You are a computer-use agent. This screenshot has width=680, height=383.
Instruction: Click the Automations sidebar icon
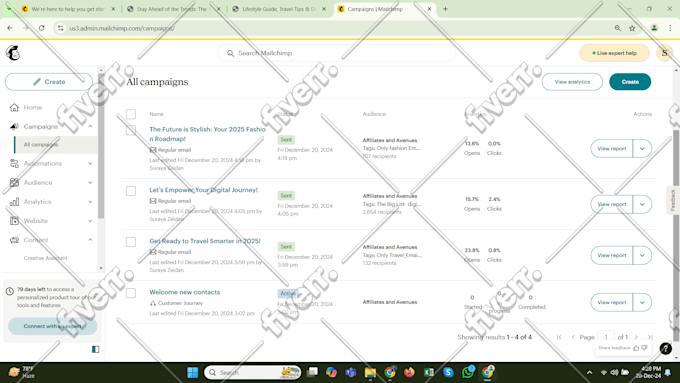[x=14, y=164]
